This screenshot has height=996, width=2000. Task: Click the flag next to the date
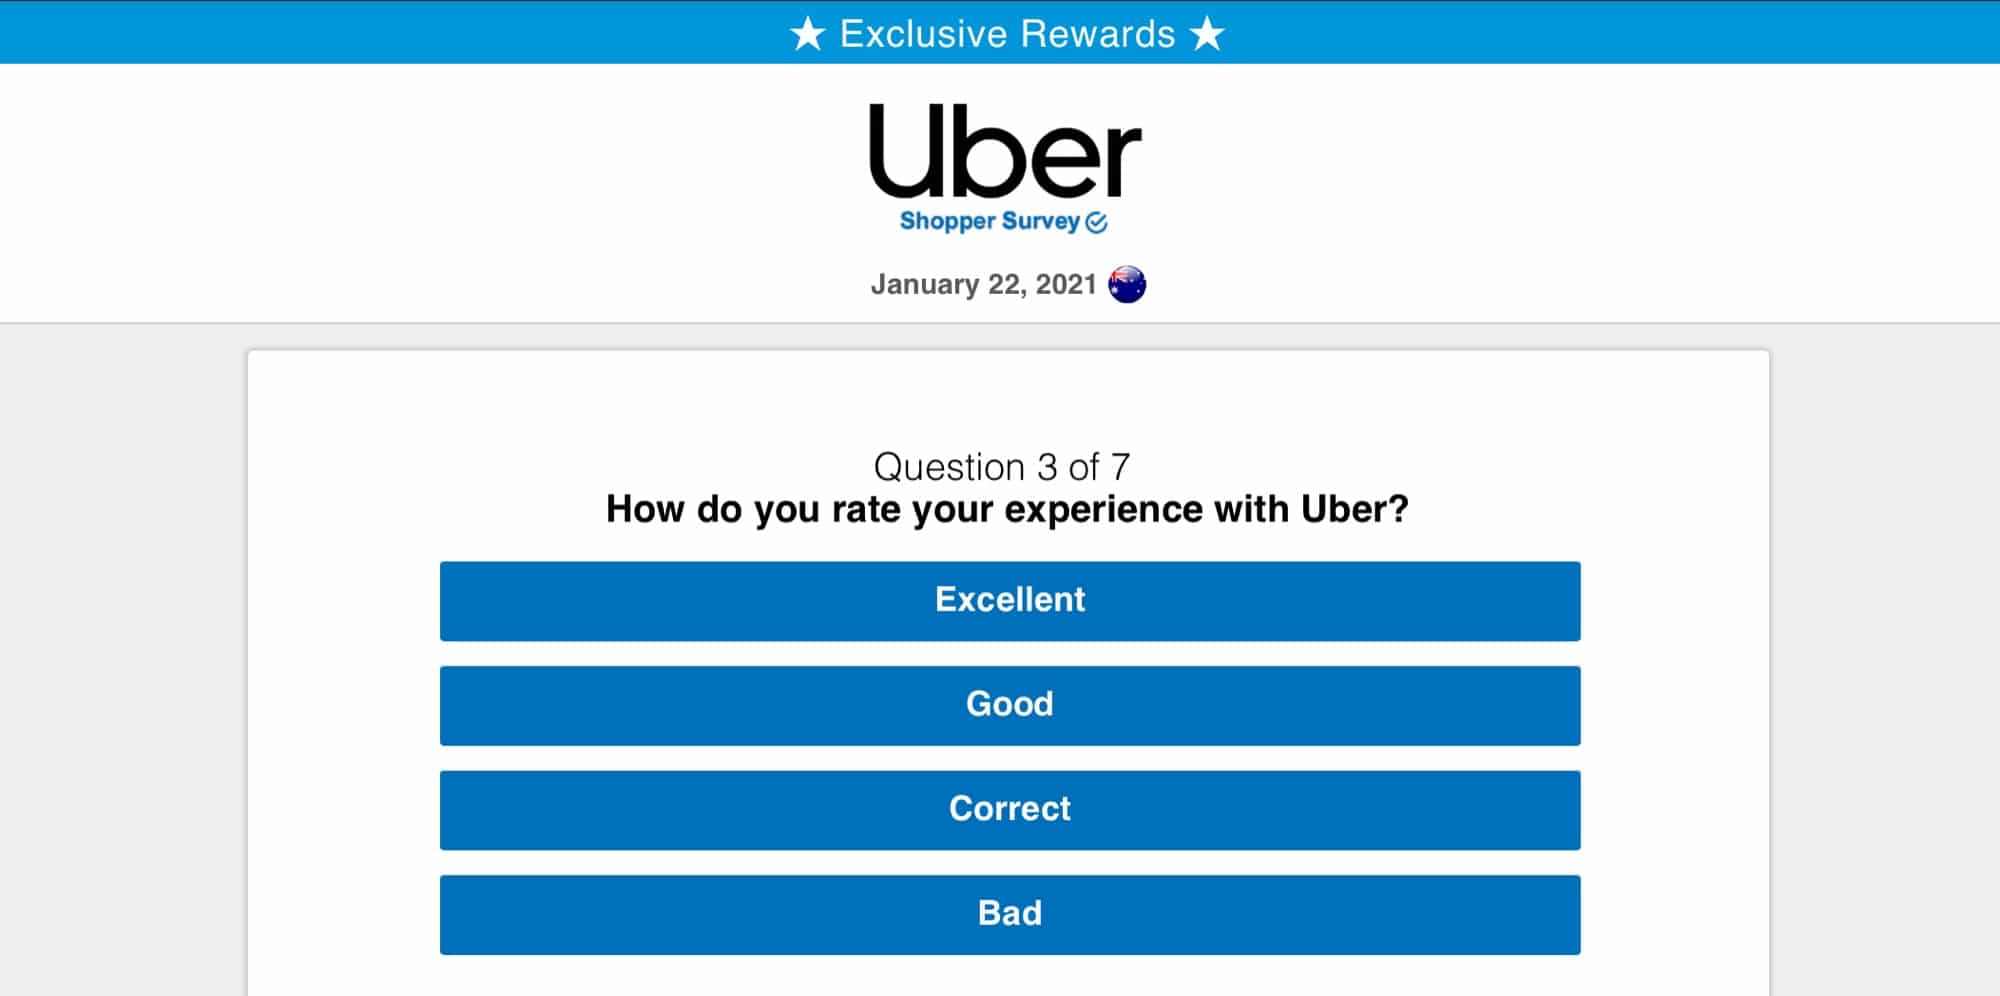(x=1127, y=283)
